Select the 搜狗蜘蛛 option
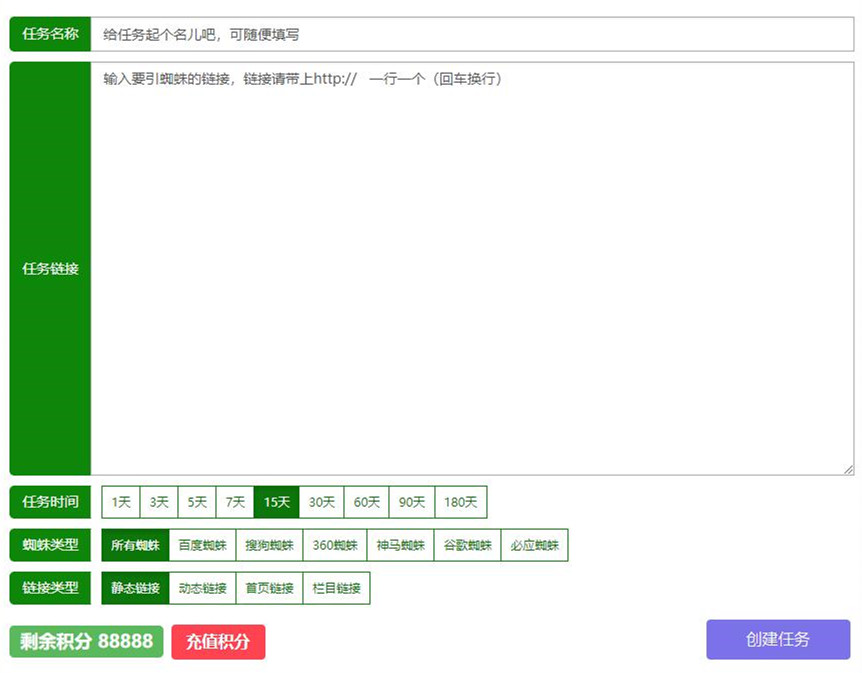 pyautogui.click(x=269, y=545)
